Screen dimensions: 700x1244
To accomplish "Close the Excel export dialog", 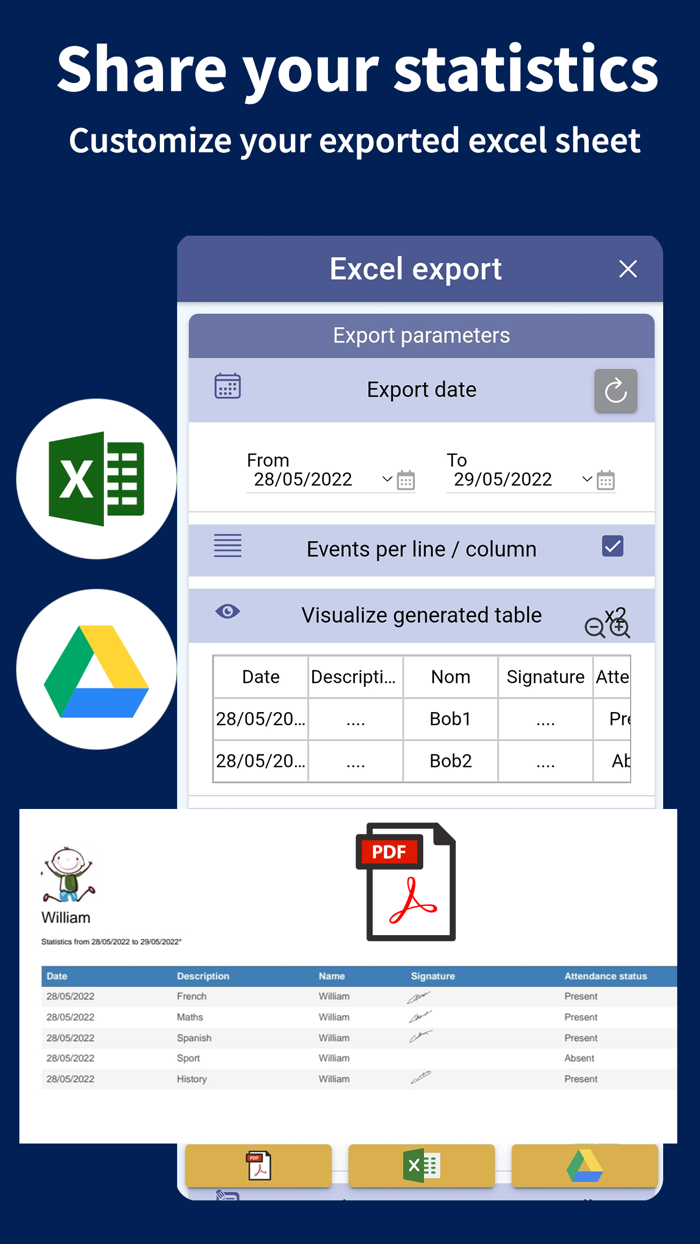I will pyautogui.click(x=628, y=269).
